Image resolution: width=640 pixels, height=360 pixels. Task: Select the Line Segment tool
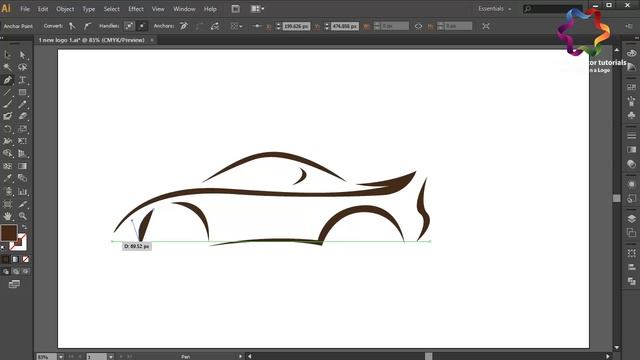pos(7,92)
